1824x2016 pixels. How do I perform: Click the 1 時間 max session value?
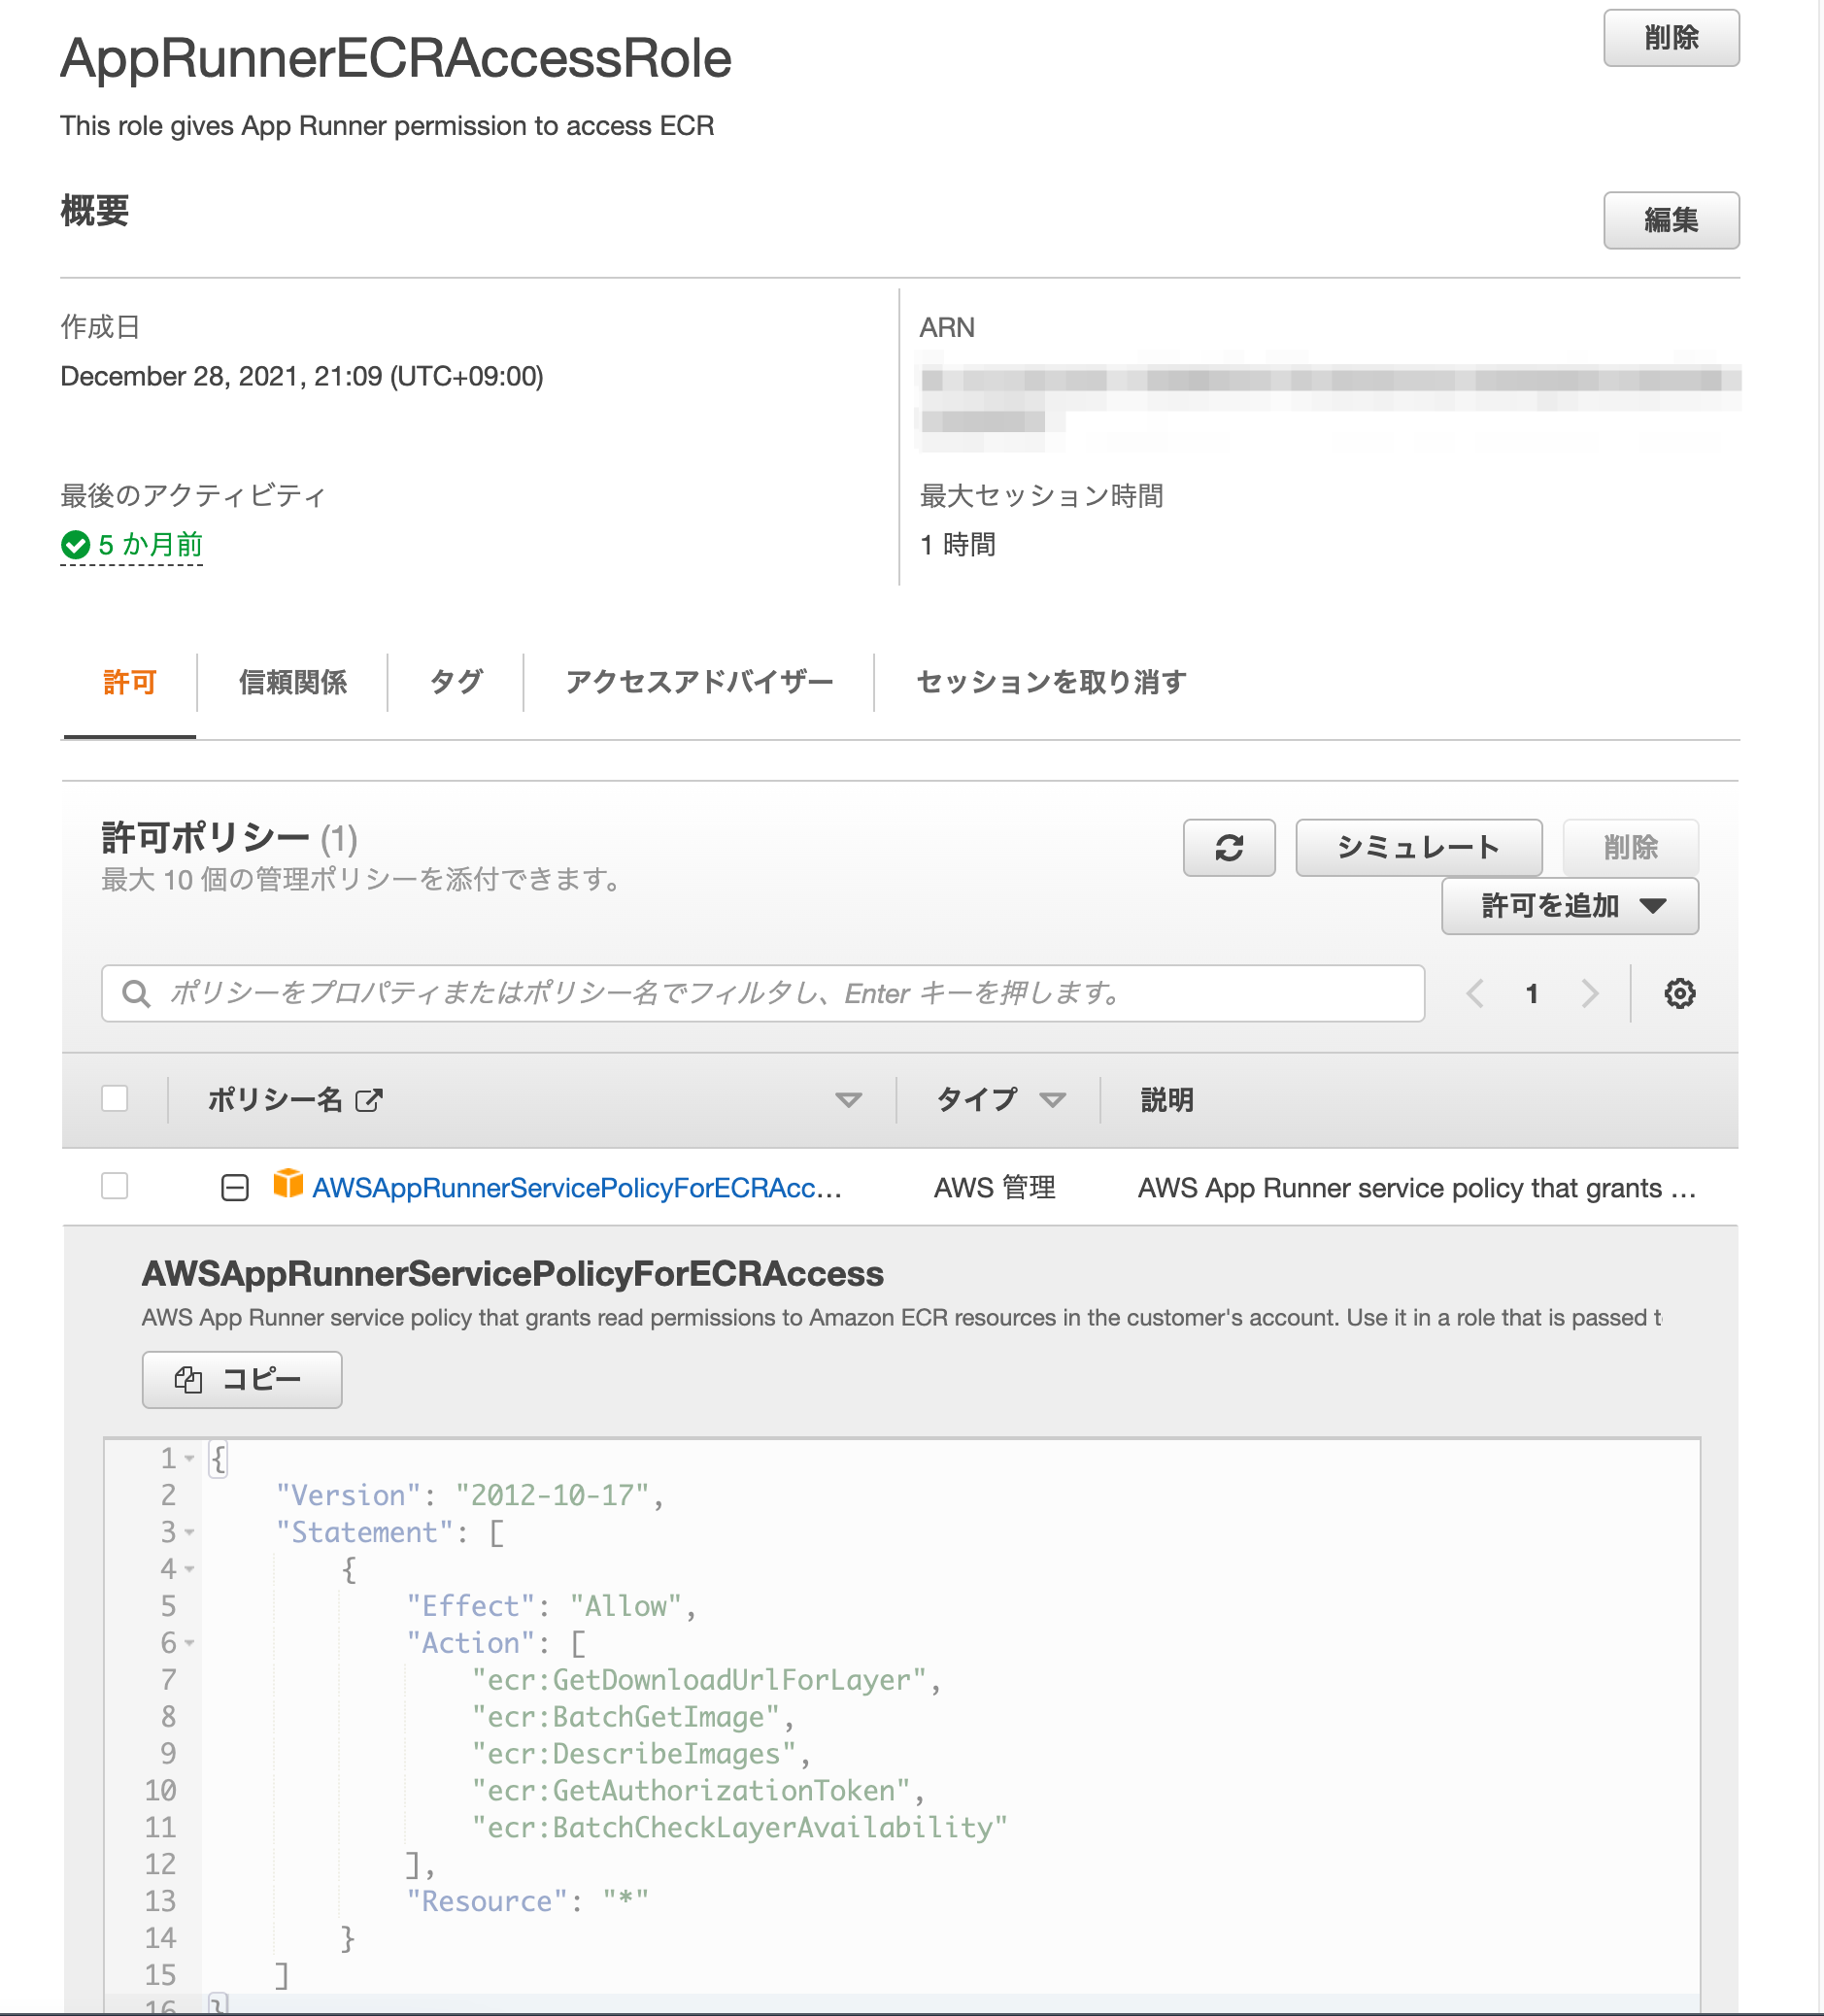click(957, 544)
